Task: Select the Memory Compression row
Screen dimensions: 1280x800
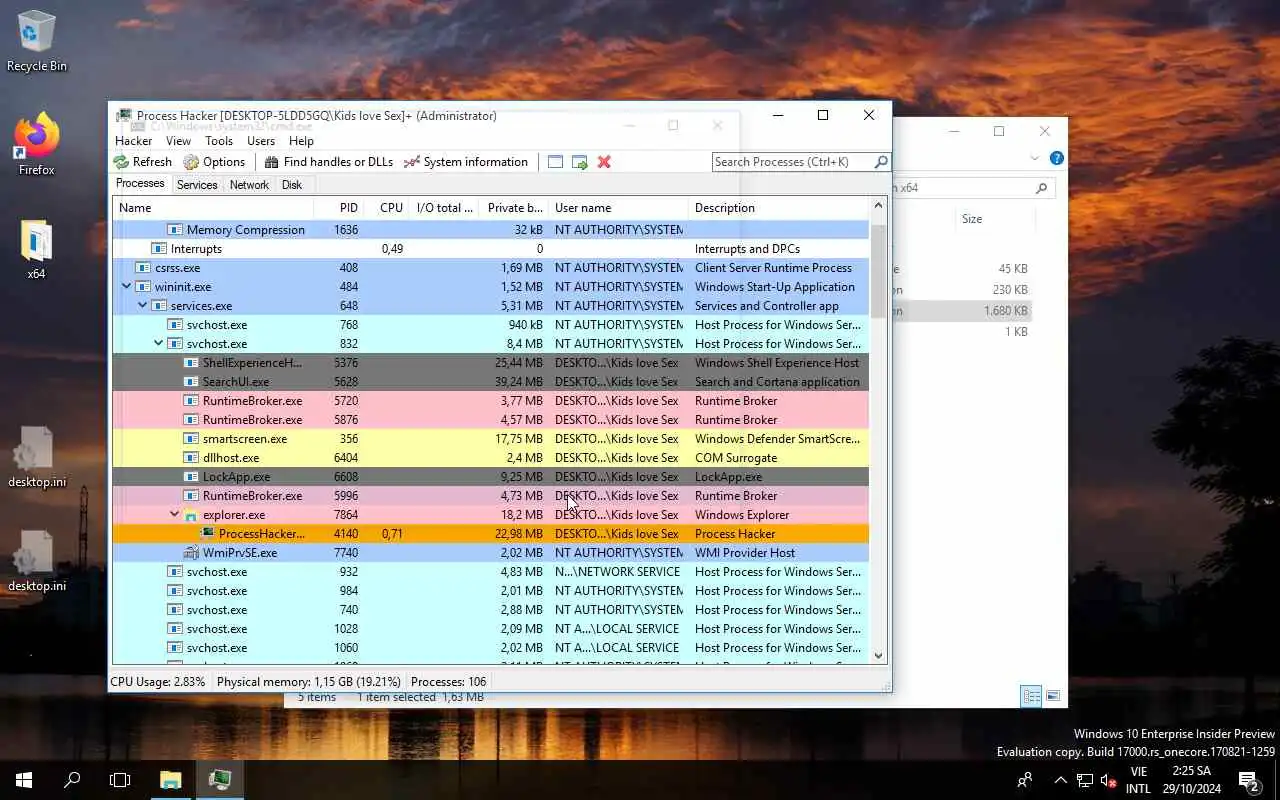Action: (x=490, y=230)
